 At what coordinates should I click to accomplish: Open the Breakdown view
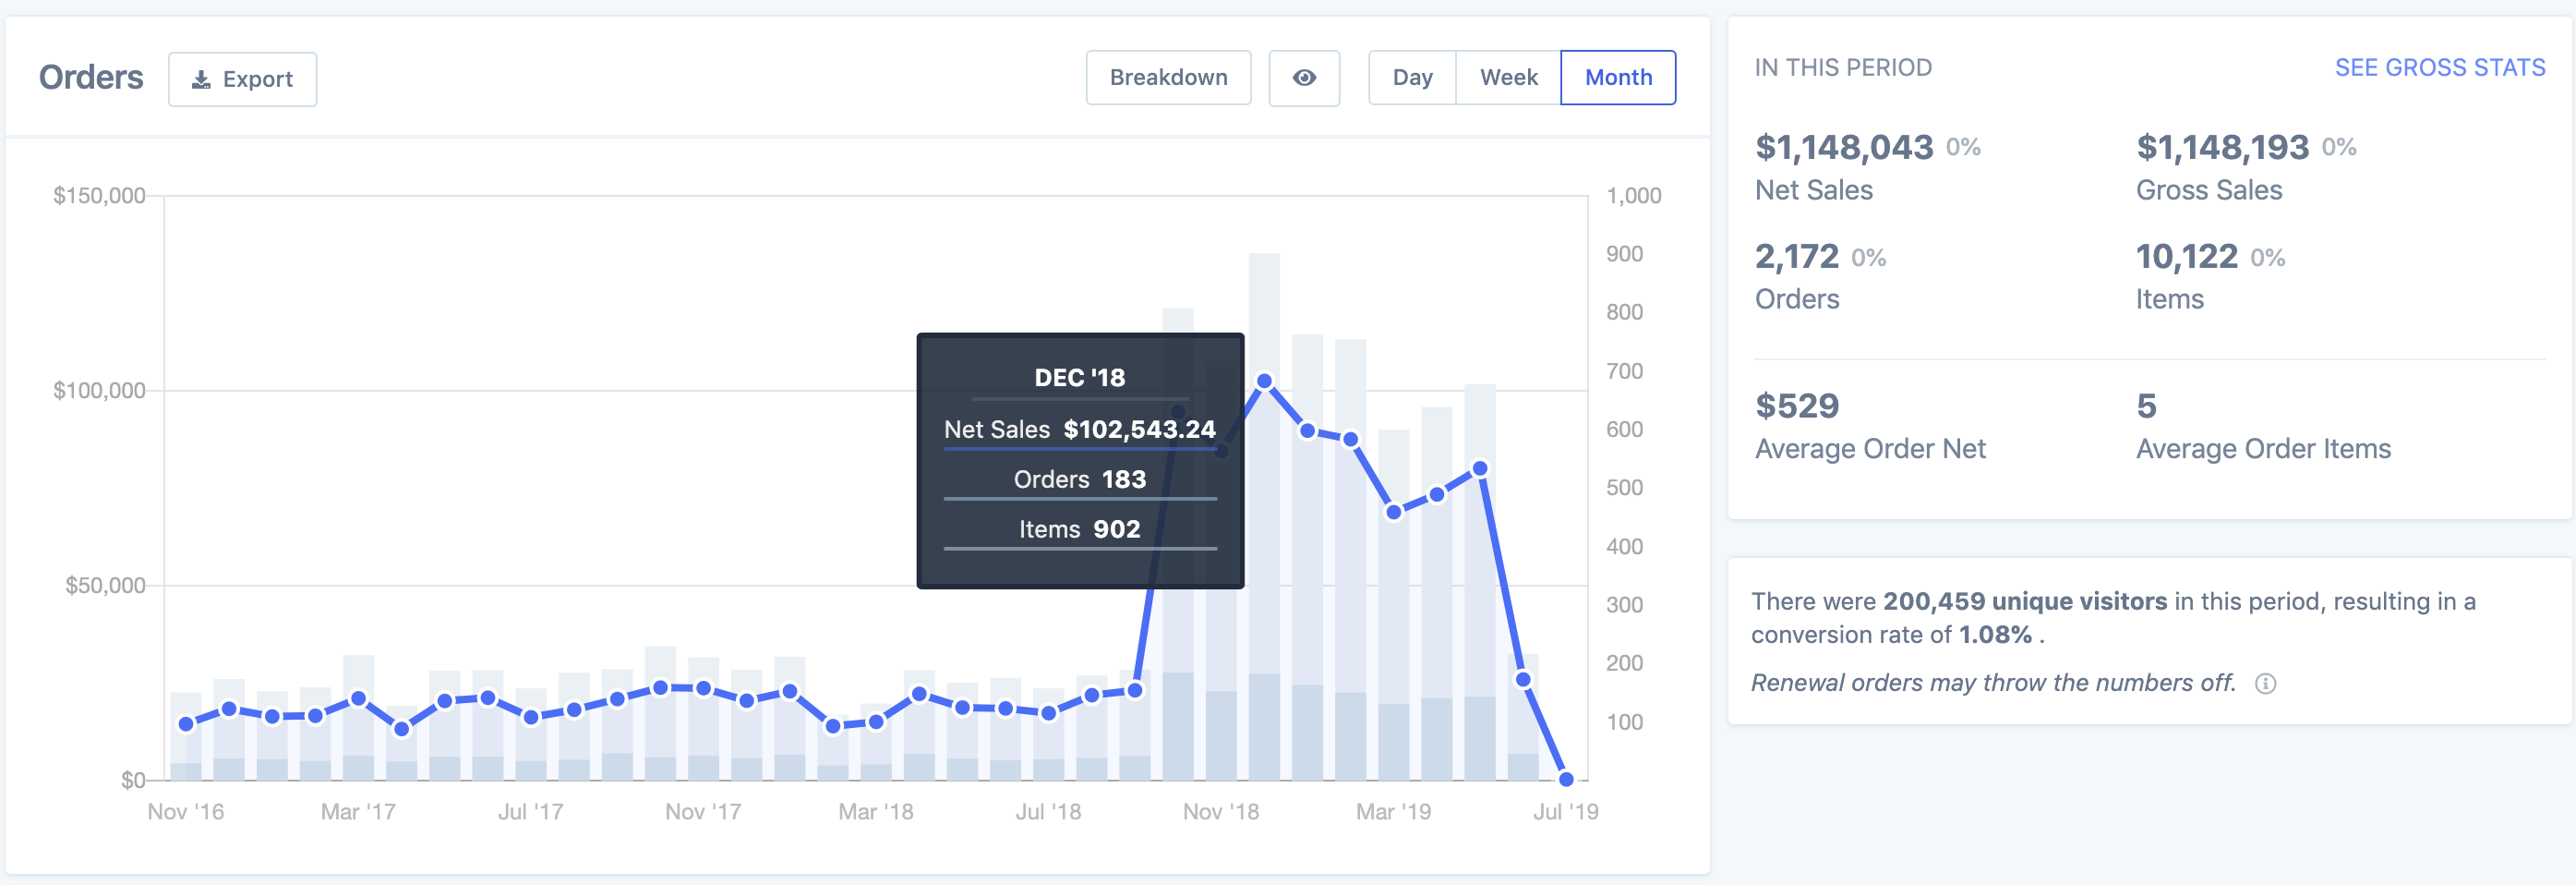(x=1167, y=77)
